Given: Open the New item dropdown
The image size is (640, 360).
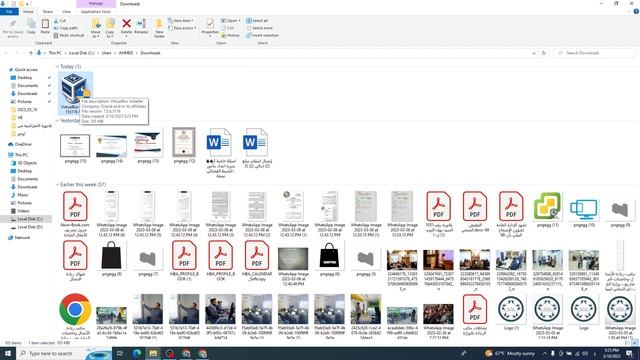Looking at the screenshot, I should point(181,20).
